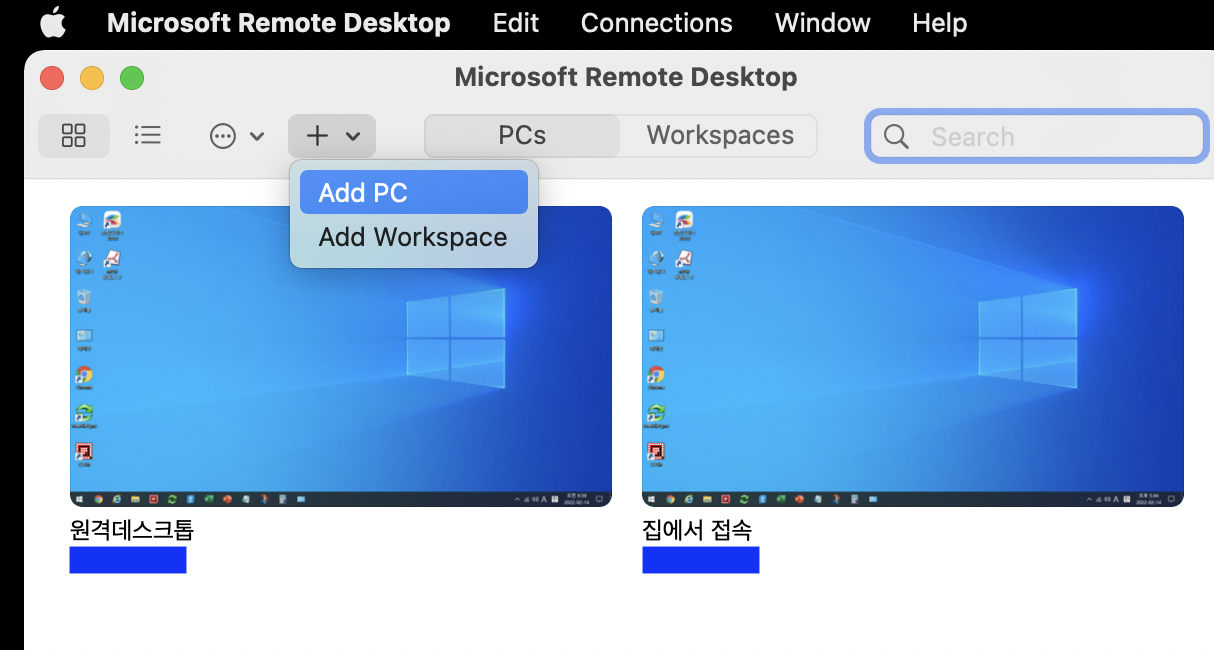This screenshot has width=1214, height=650.
Task: Select the PCs tab
Action: click(522, 136)
